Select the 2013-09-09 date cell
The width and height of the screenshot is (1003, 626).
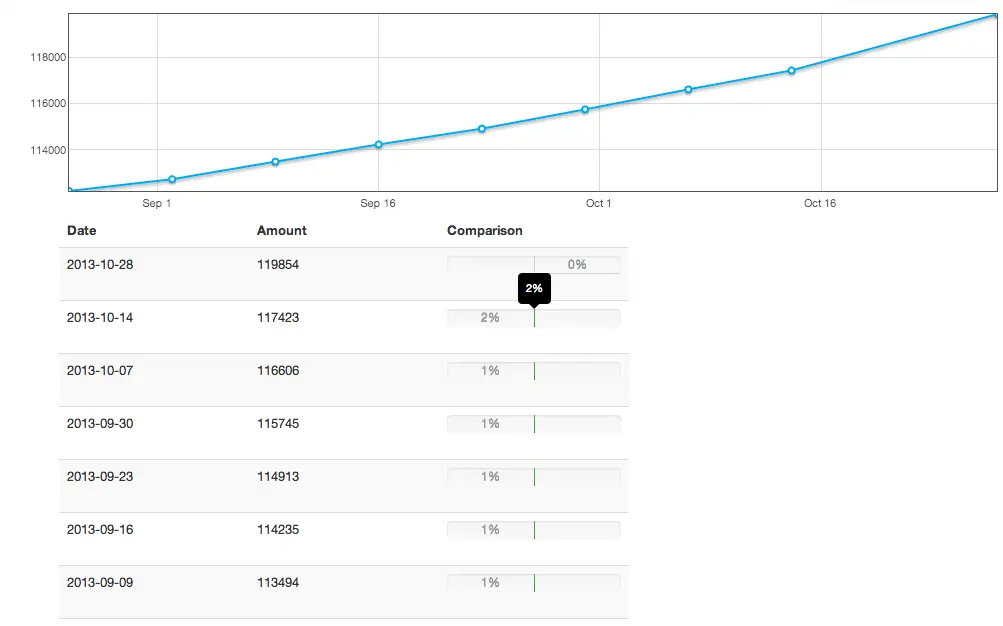click(100, 583)
